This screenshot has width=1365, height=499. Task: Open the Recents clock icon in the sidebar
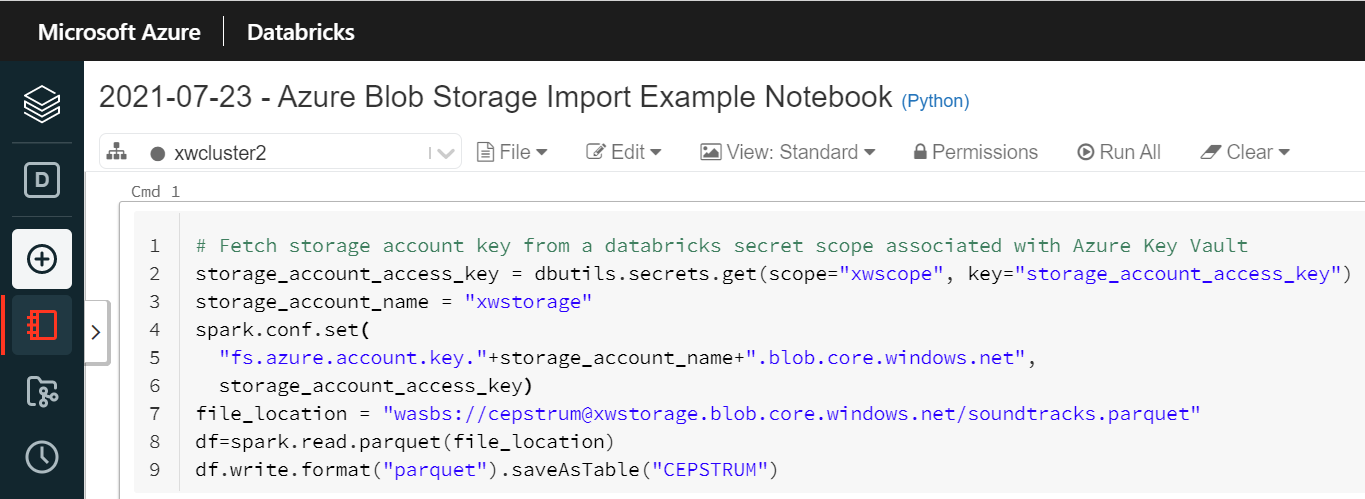coord(42,457)
